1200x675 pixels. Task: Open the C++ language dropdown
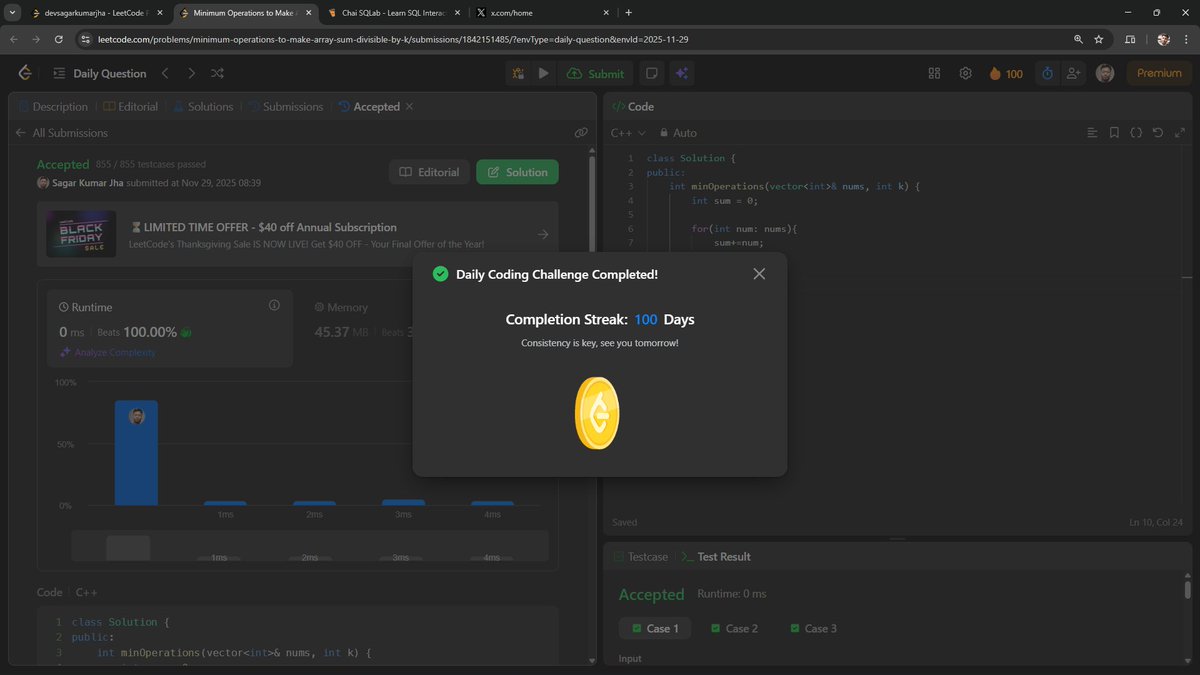point(628,133)
